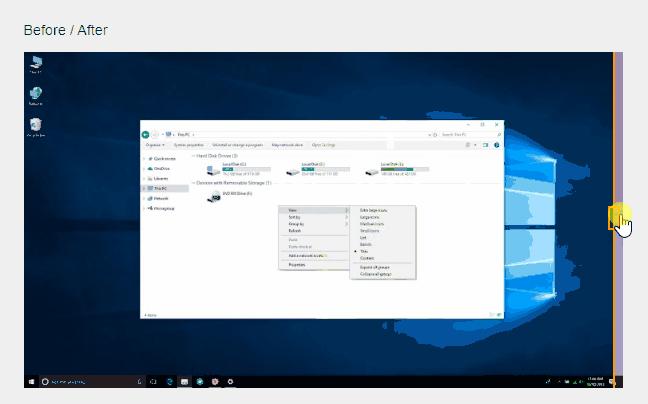The image size is (648, 404).
Task: Open Task View on the taskbar
Action: pyautogui.click(x=153, y=382)
